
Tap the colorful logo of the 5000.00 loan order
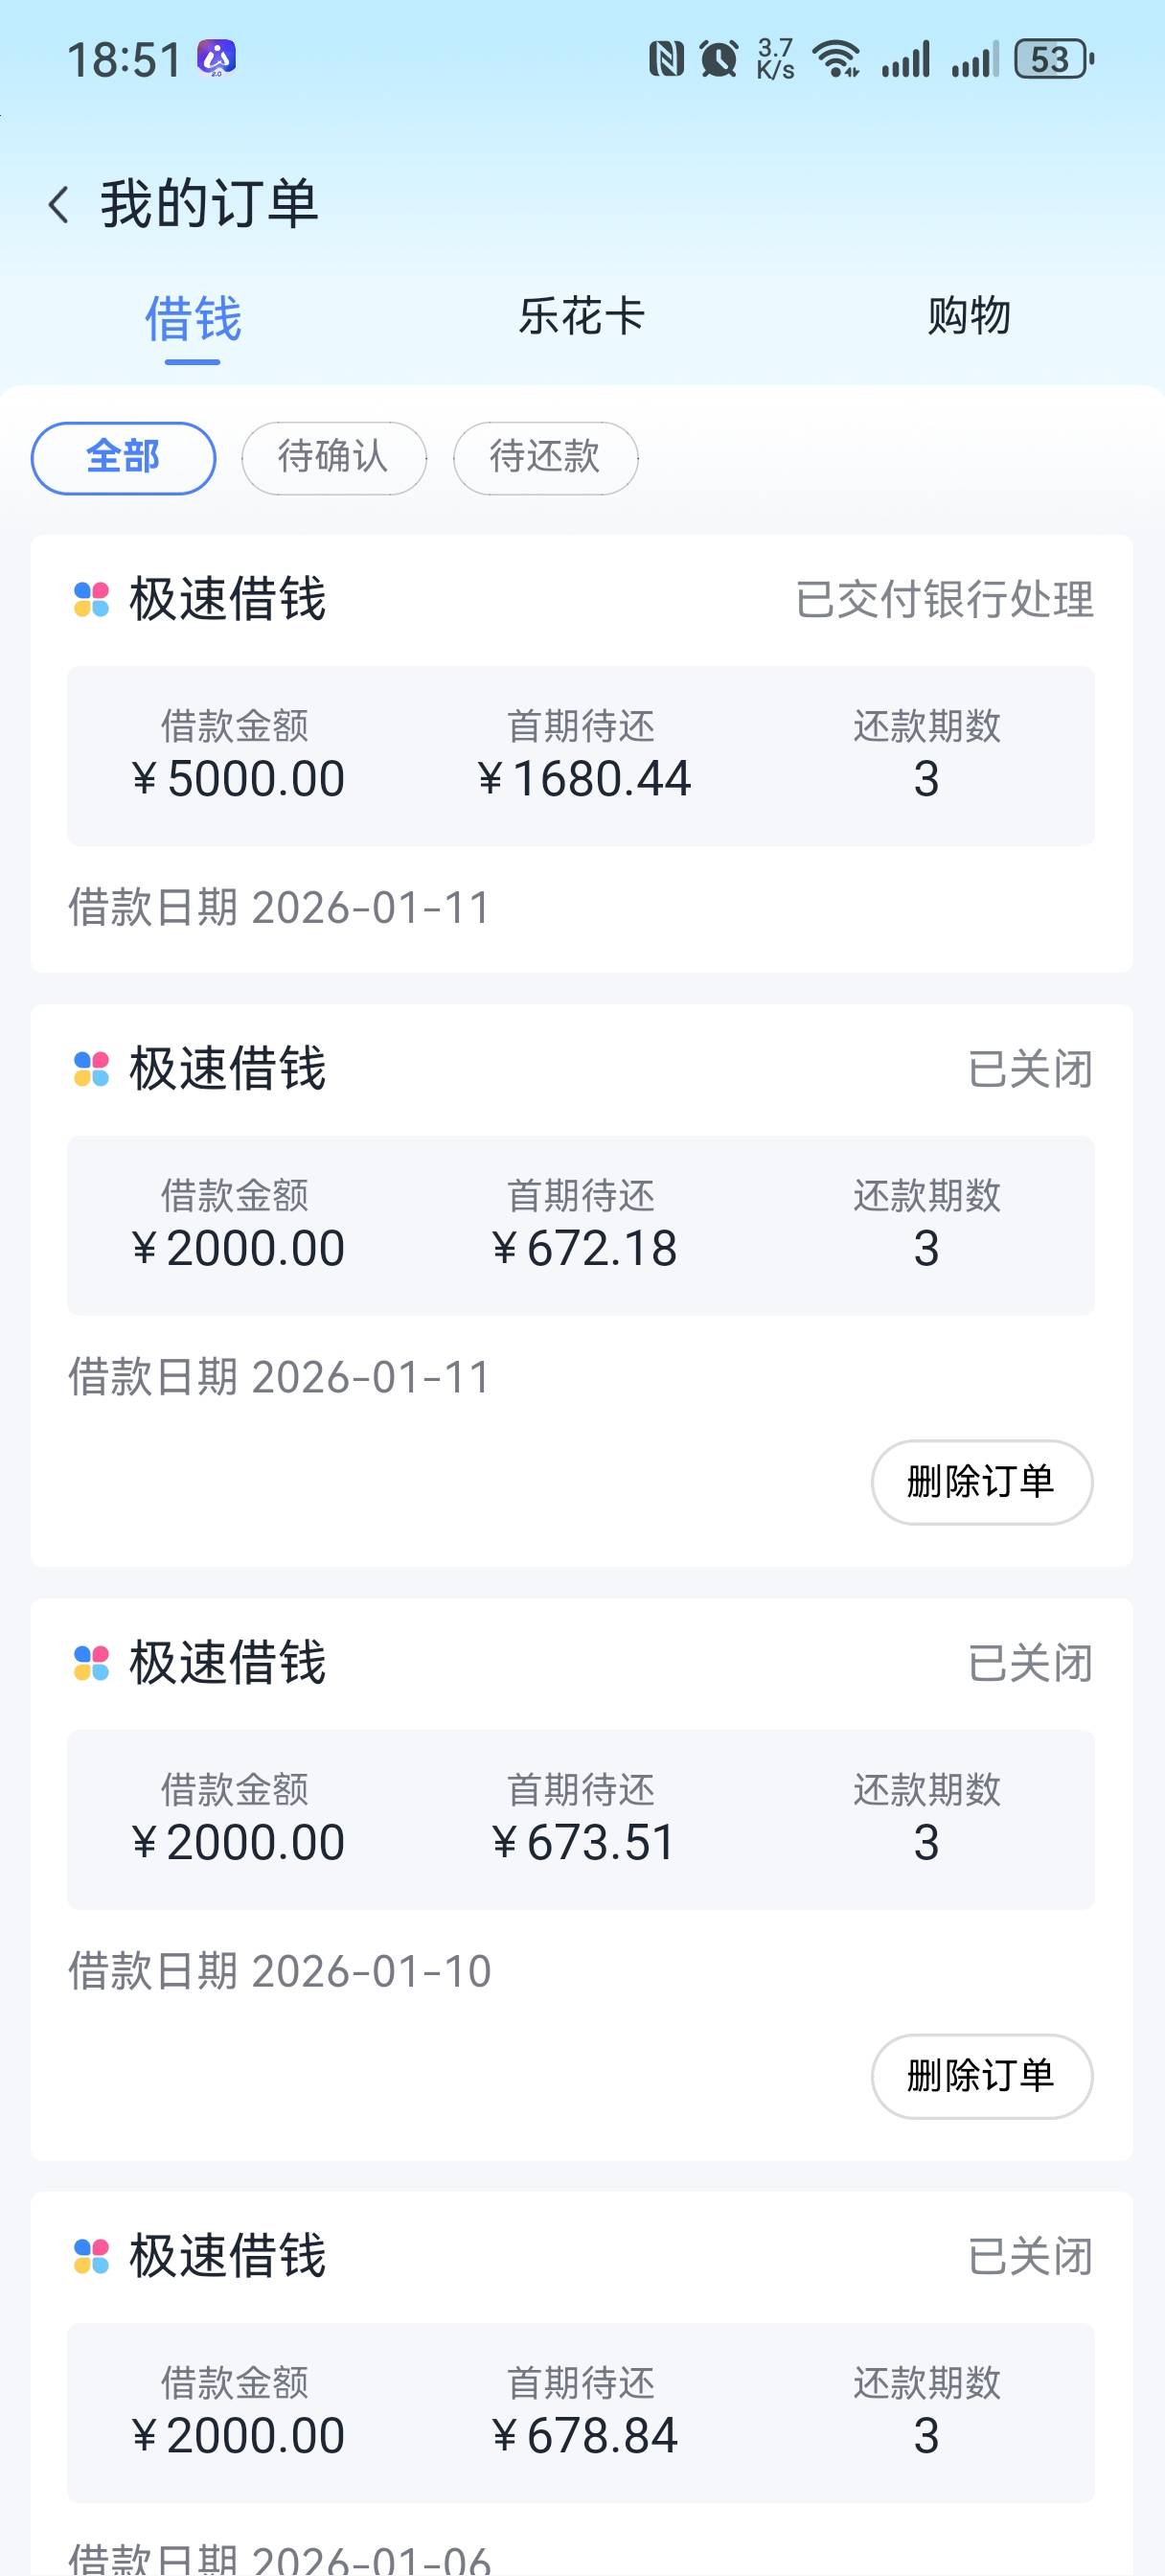click(92, 600)
